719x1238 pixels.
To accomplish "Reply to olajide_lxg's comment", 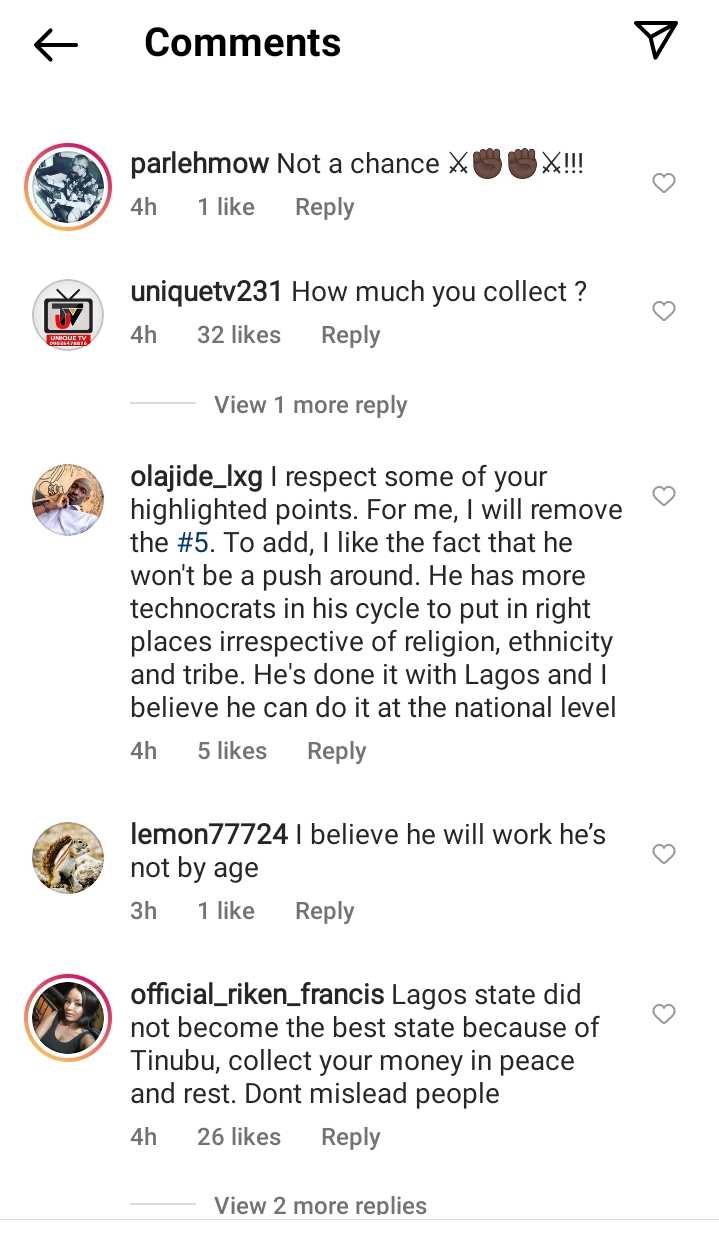I will coord(336,751).
